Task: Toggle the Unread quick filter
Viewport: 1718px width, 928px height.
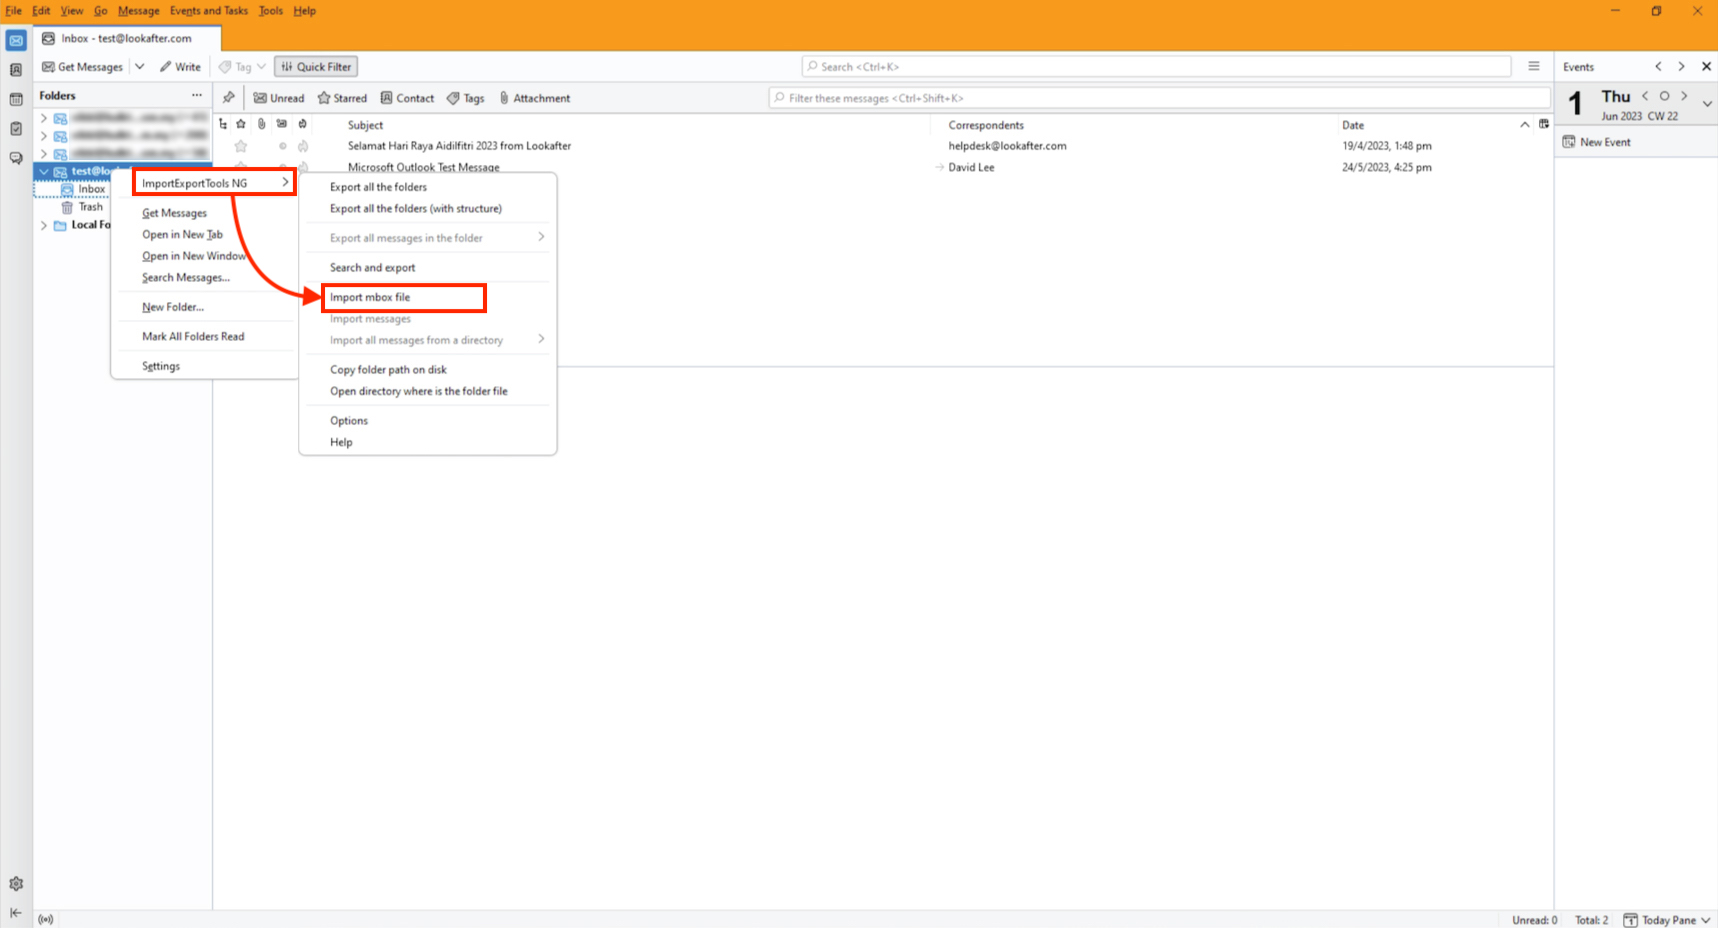Action: (x=279, y=98)
